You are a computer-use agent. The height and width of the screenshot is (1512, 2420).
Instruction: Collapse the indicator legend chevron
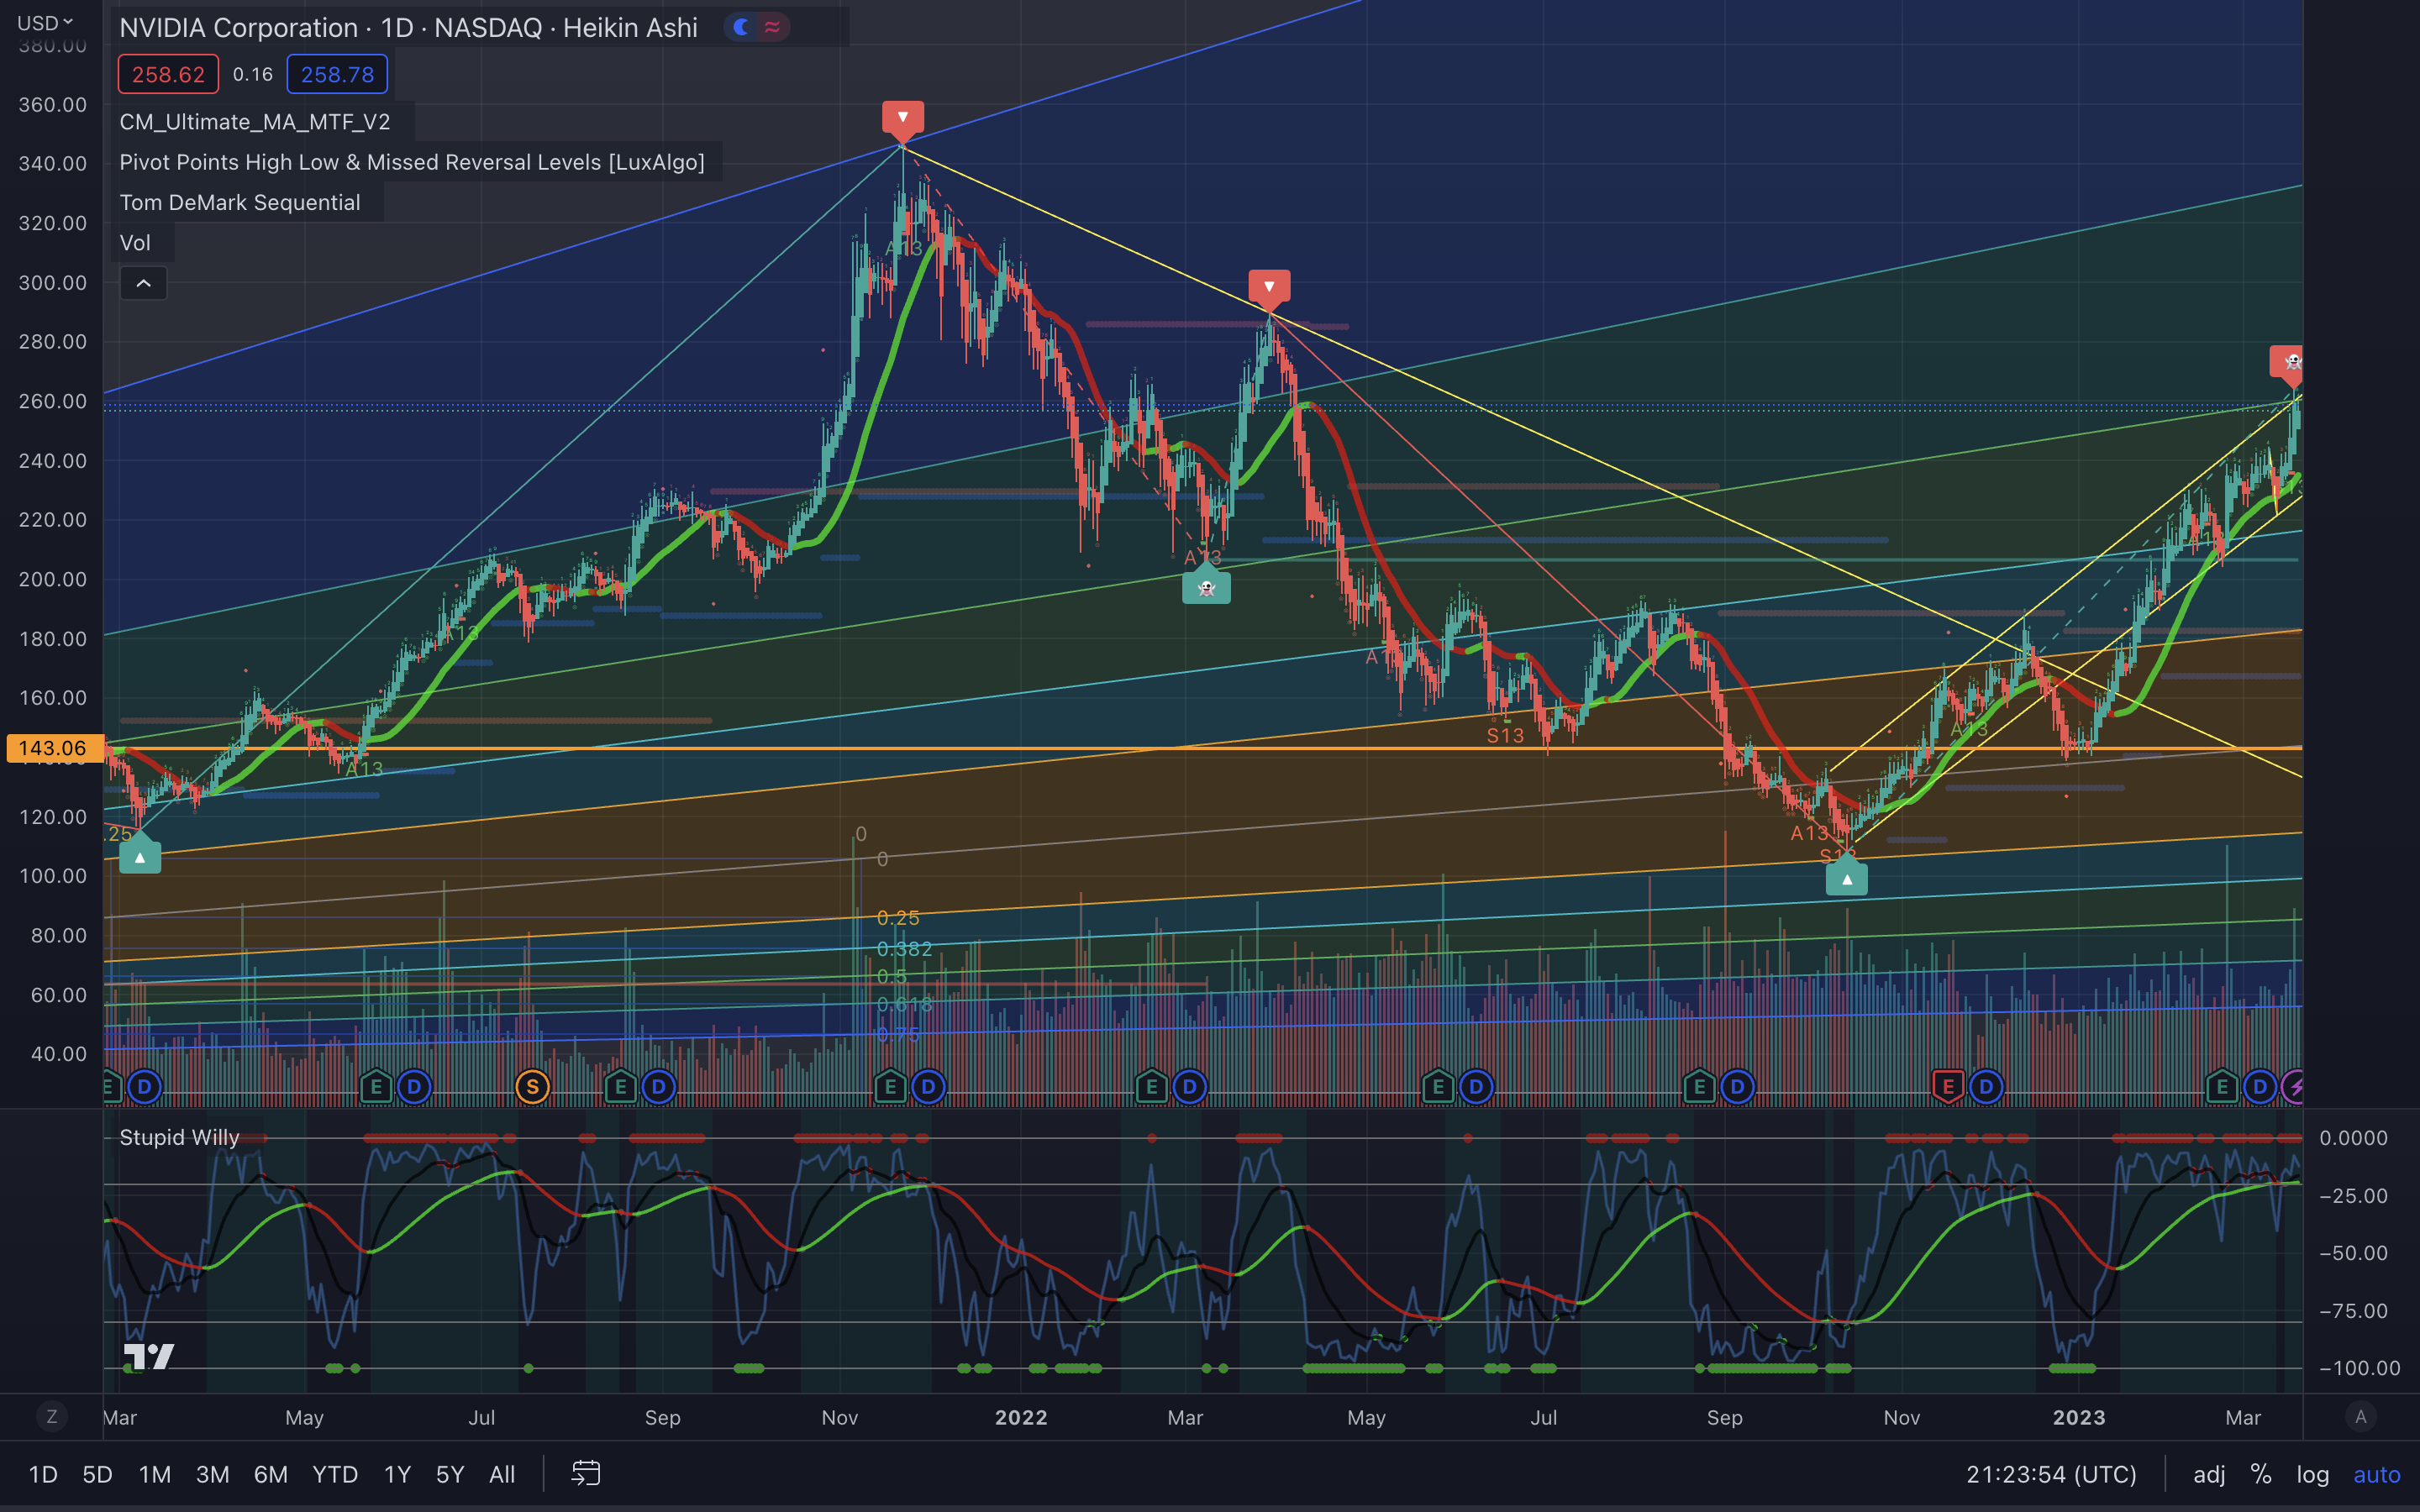click(143, 284)
